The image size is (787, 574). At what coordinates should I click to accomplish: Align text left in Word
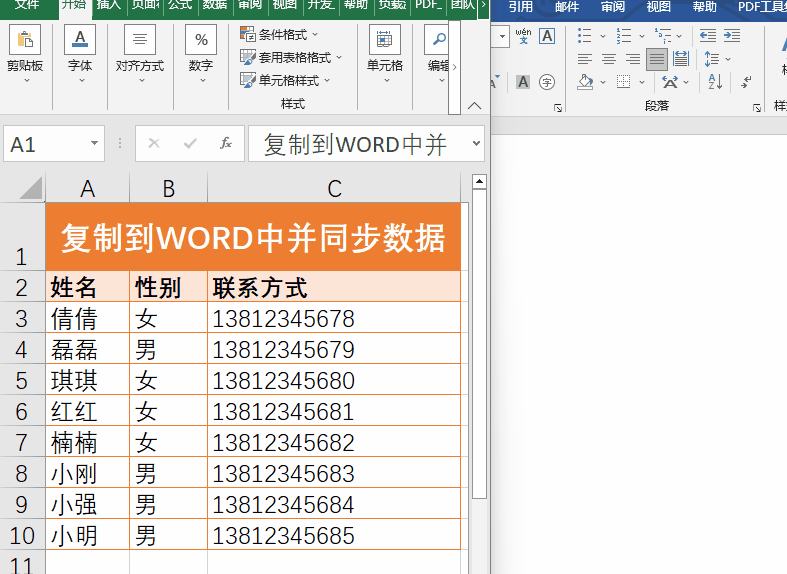[x=585, y=59]
